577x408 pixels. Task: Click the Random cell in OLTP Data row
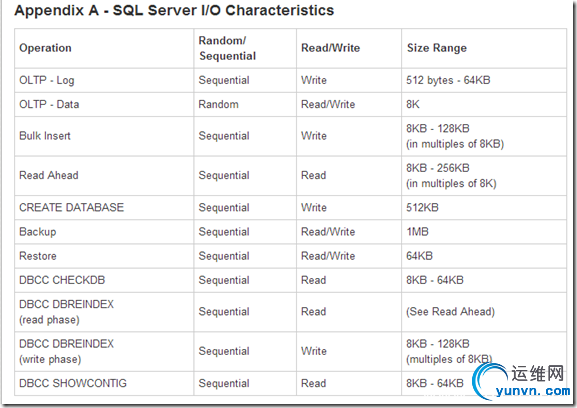click(245, 104)
